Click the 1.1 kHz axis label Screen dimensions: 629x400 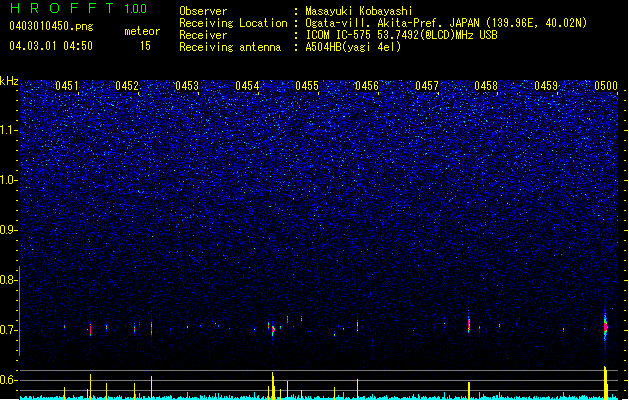pos(9,130)
